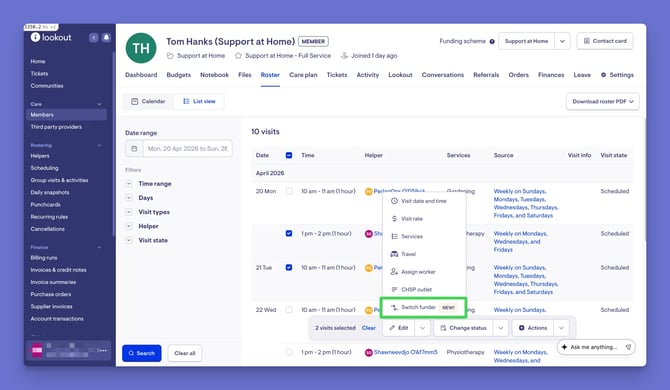Expand the Visit state filter
670x390 pixels.
coord(129,240)
